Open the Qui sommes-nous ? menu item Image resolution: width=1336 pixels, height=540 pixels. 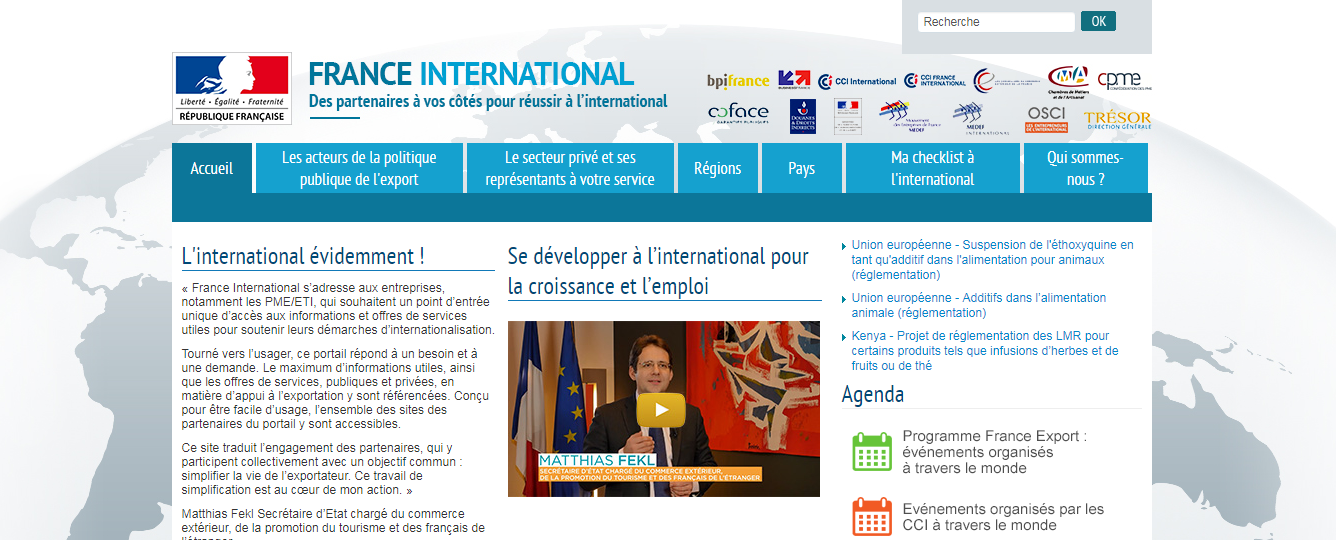click(1086, 168)
